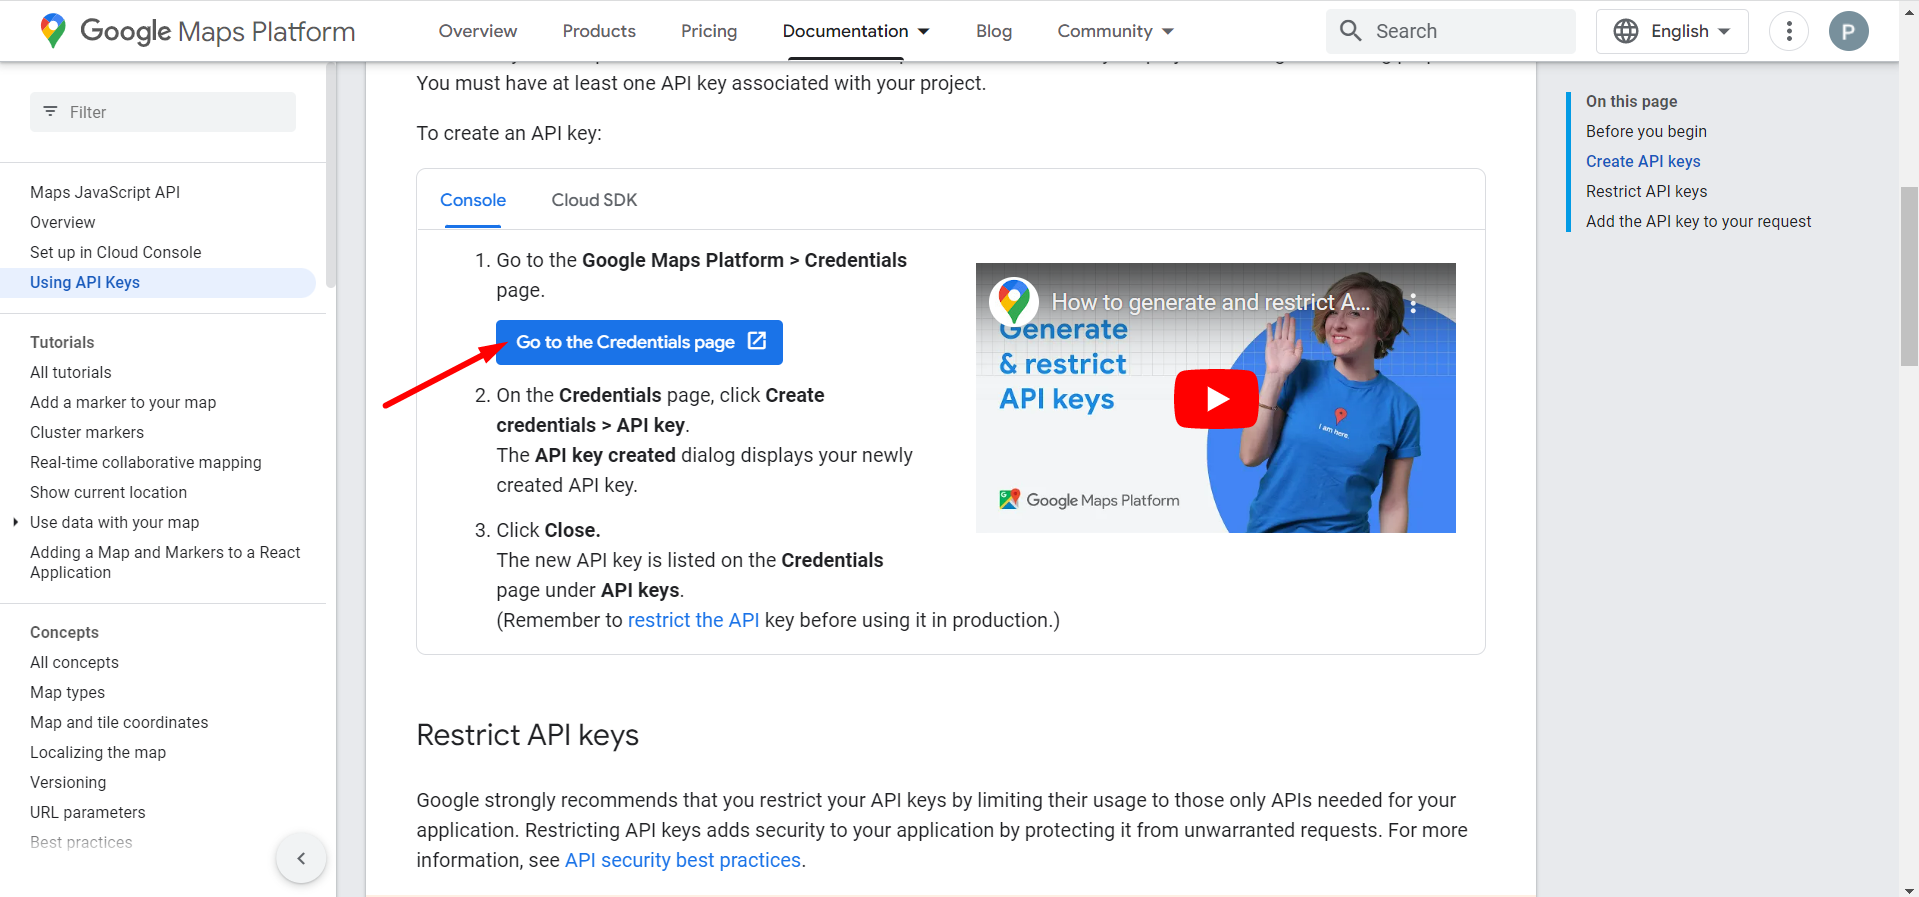Focus the Search field
This screenshot has width=1919, height=897.
point(1451,31)
